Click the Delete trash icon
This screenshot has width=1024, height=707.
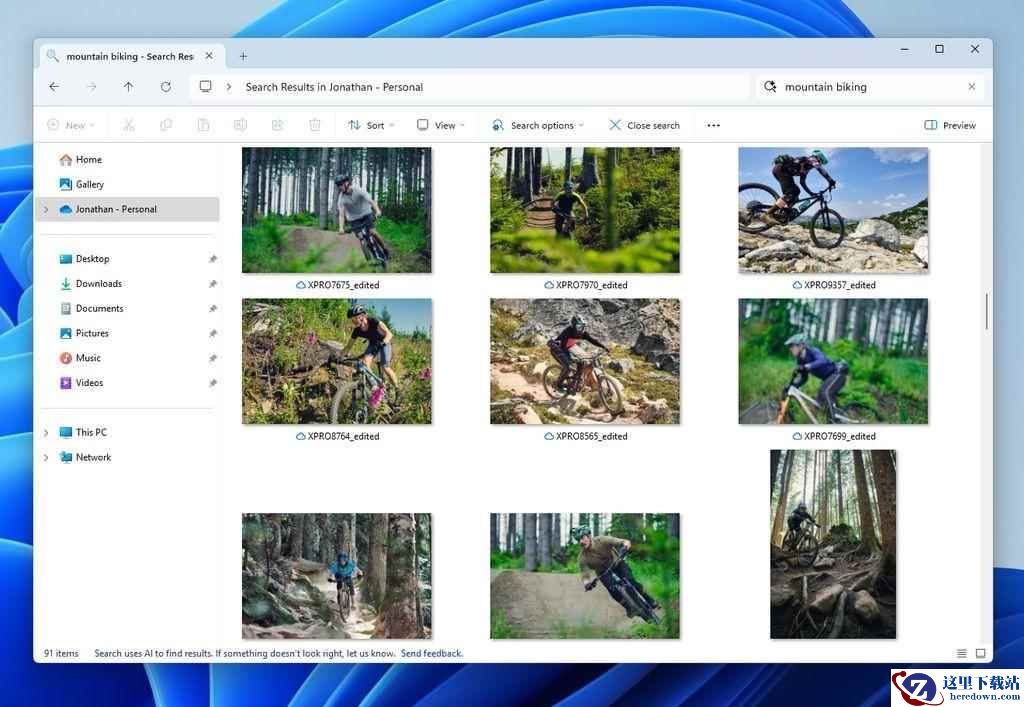(x=315, y=125)
